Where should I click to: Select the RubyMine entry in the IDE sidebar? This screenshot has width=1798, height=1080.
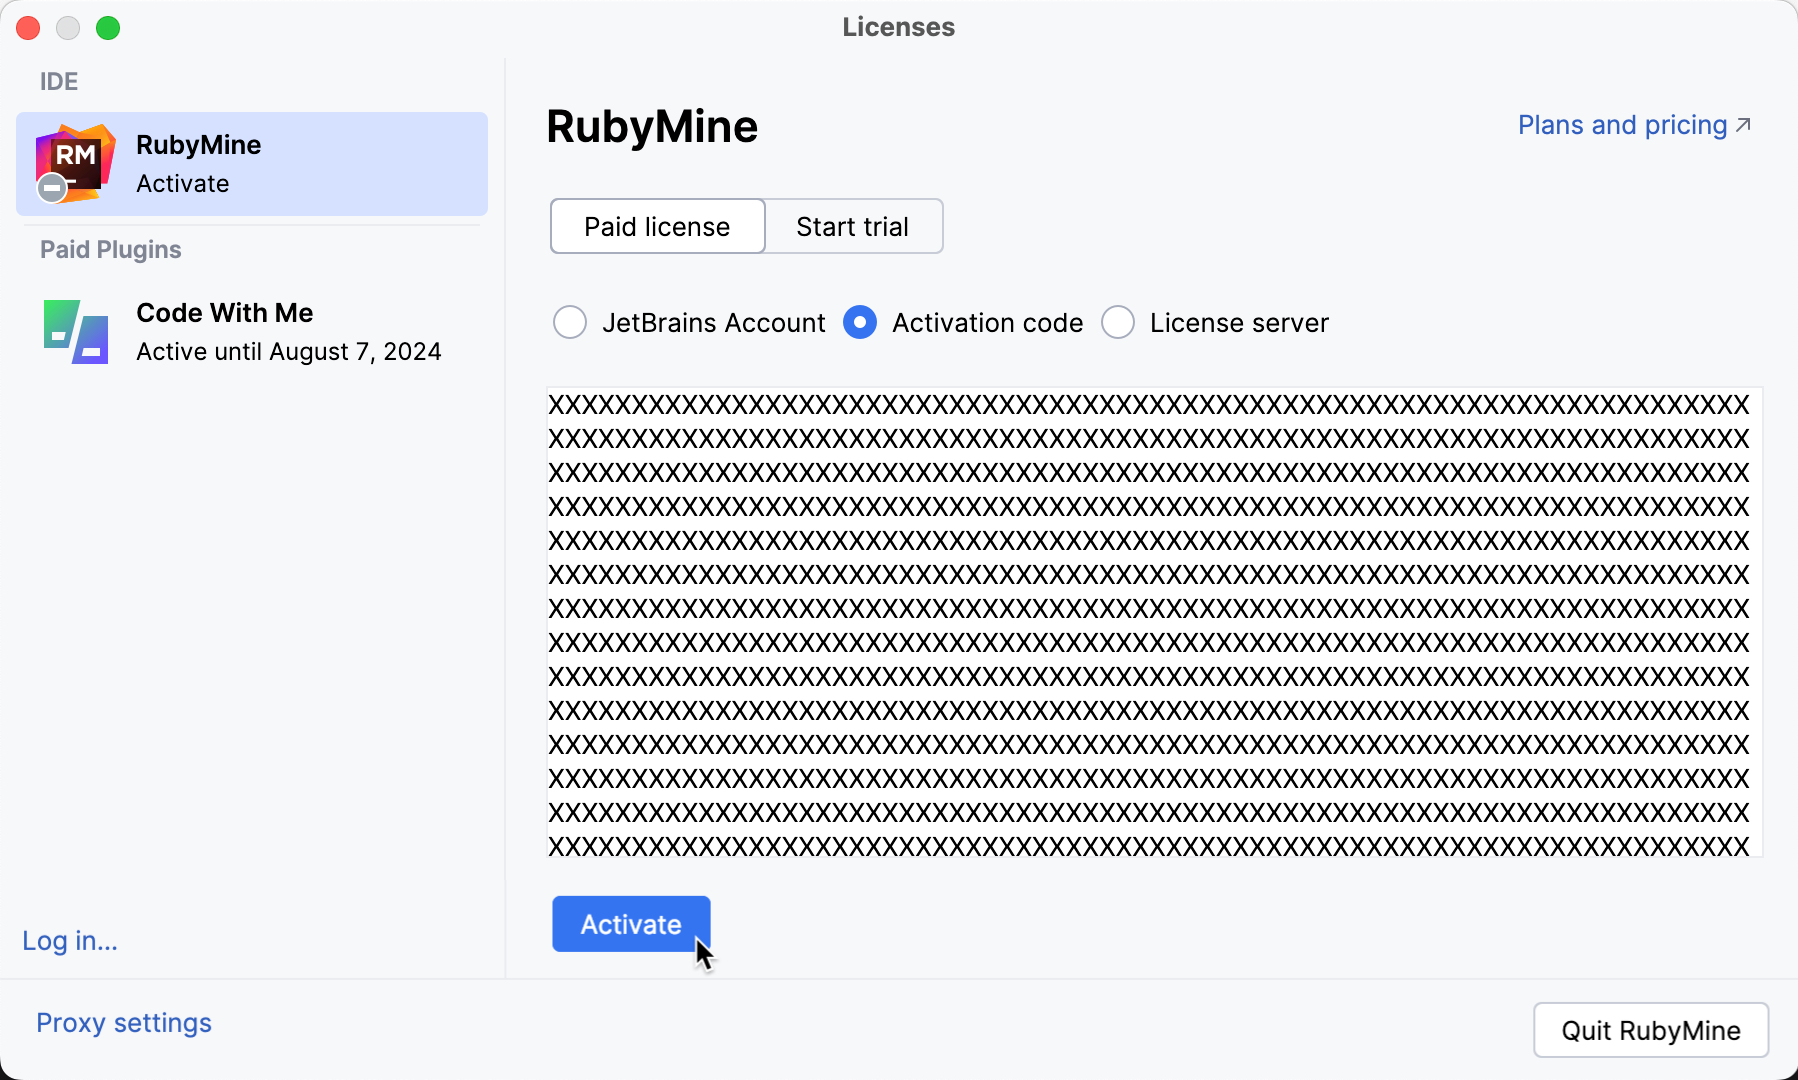[250, 163]
